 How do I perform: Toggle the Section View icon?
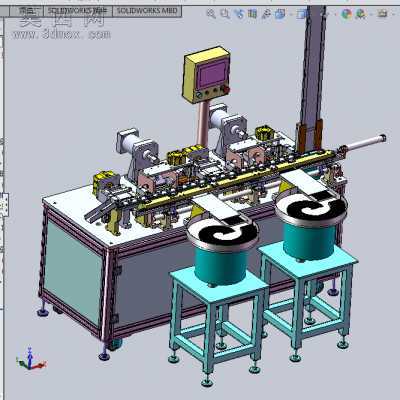pyautogui.click(x=252, y=14)
